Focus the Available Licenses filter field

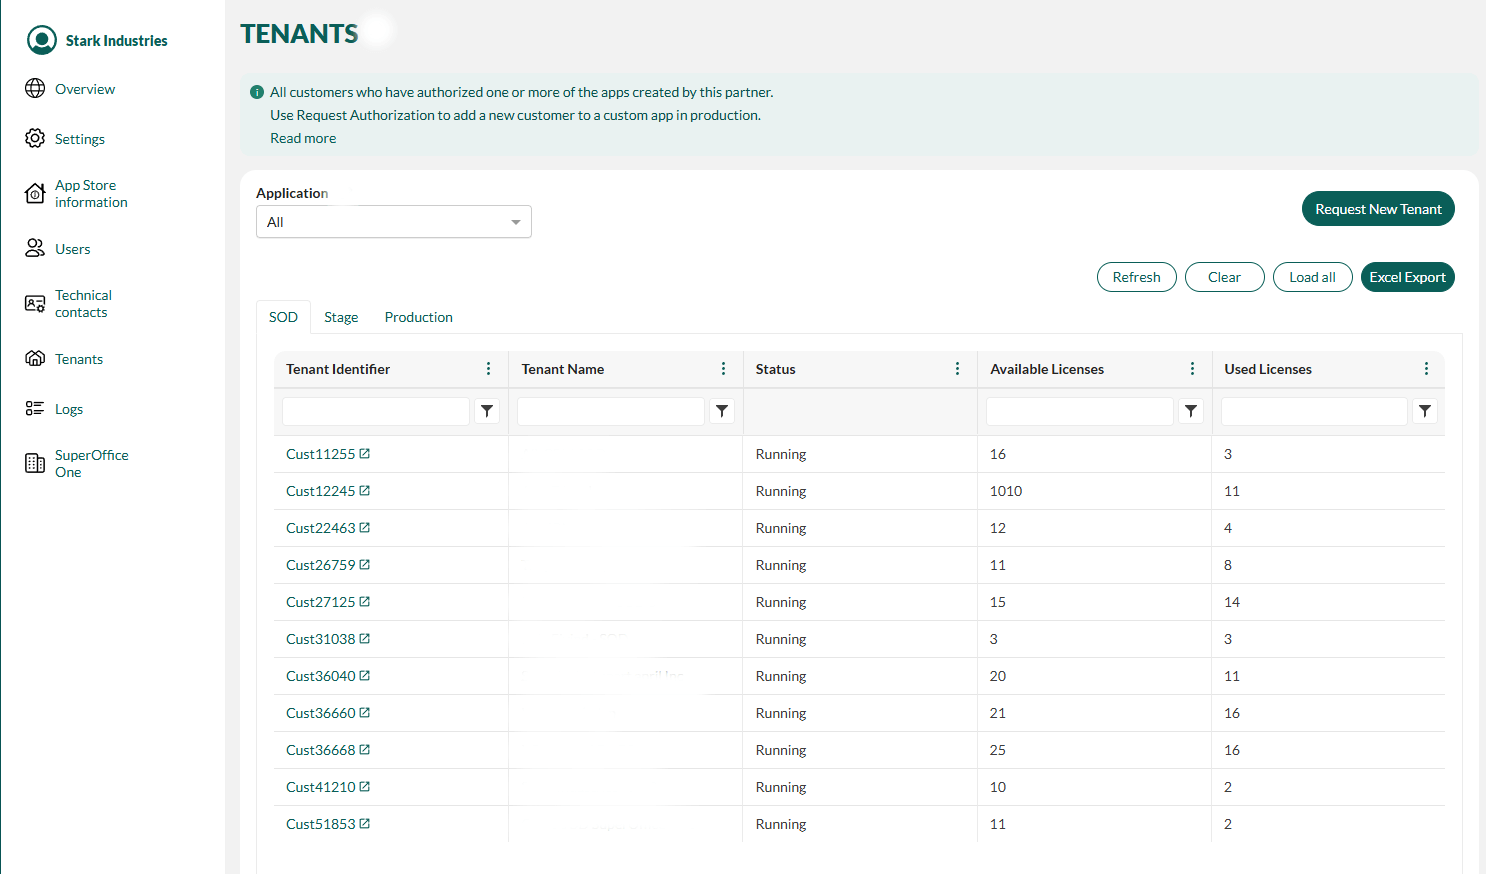[1080, 411]
